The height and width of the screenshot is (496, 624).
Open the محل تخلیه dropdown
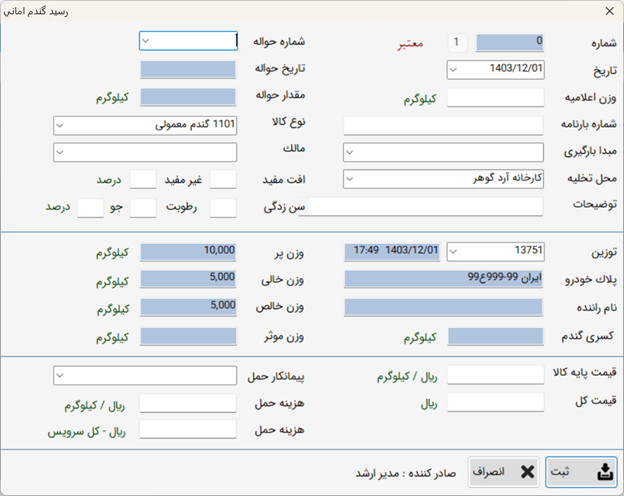tap(349, 179)
